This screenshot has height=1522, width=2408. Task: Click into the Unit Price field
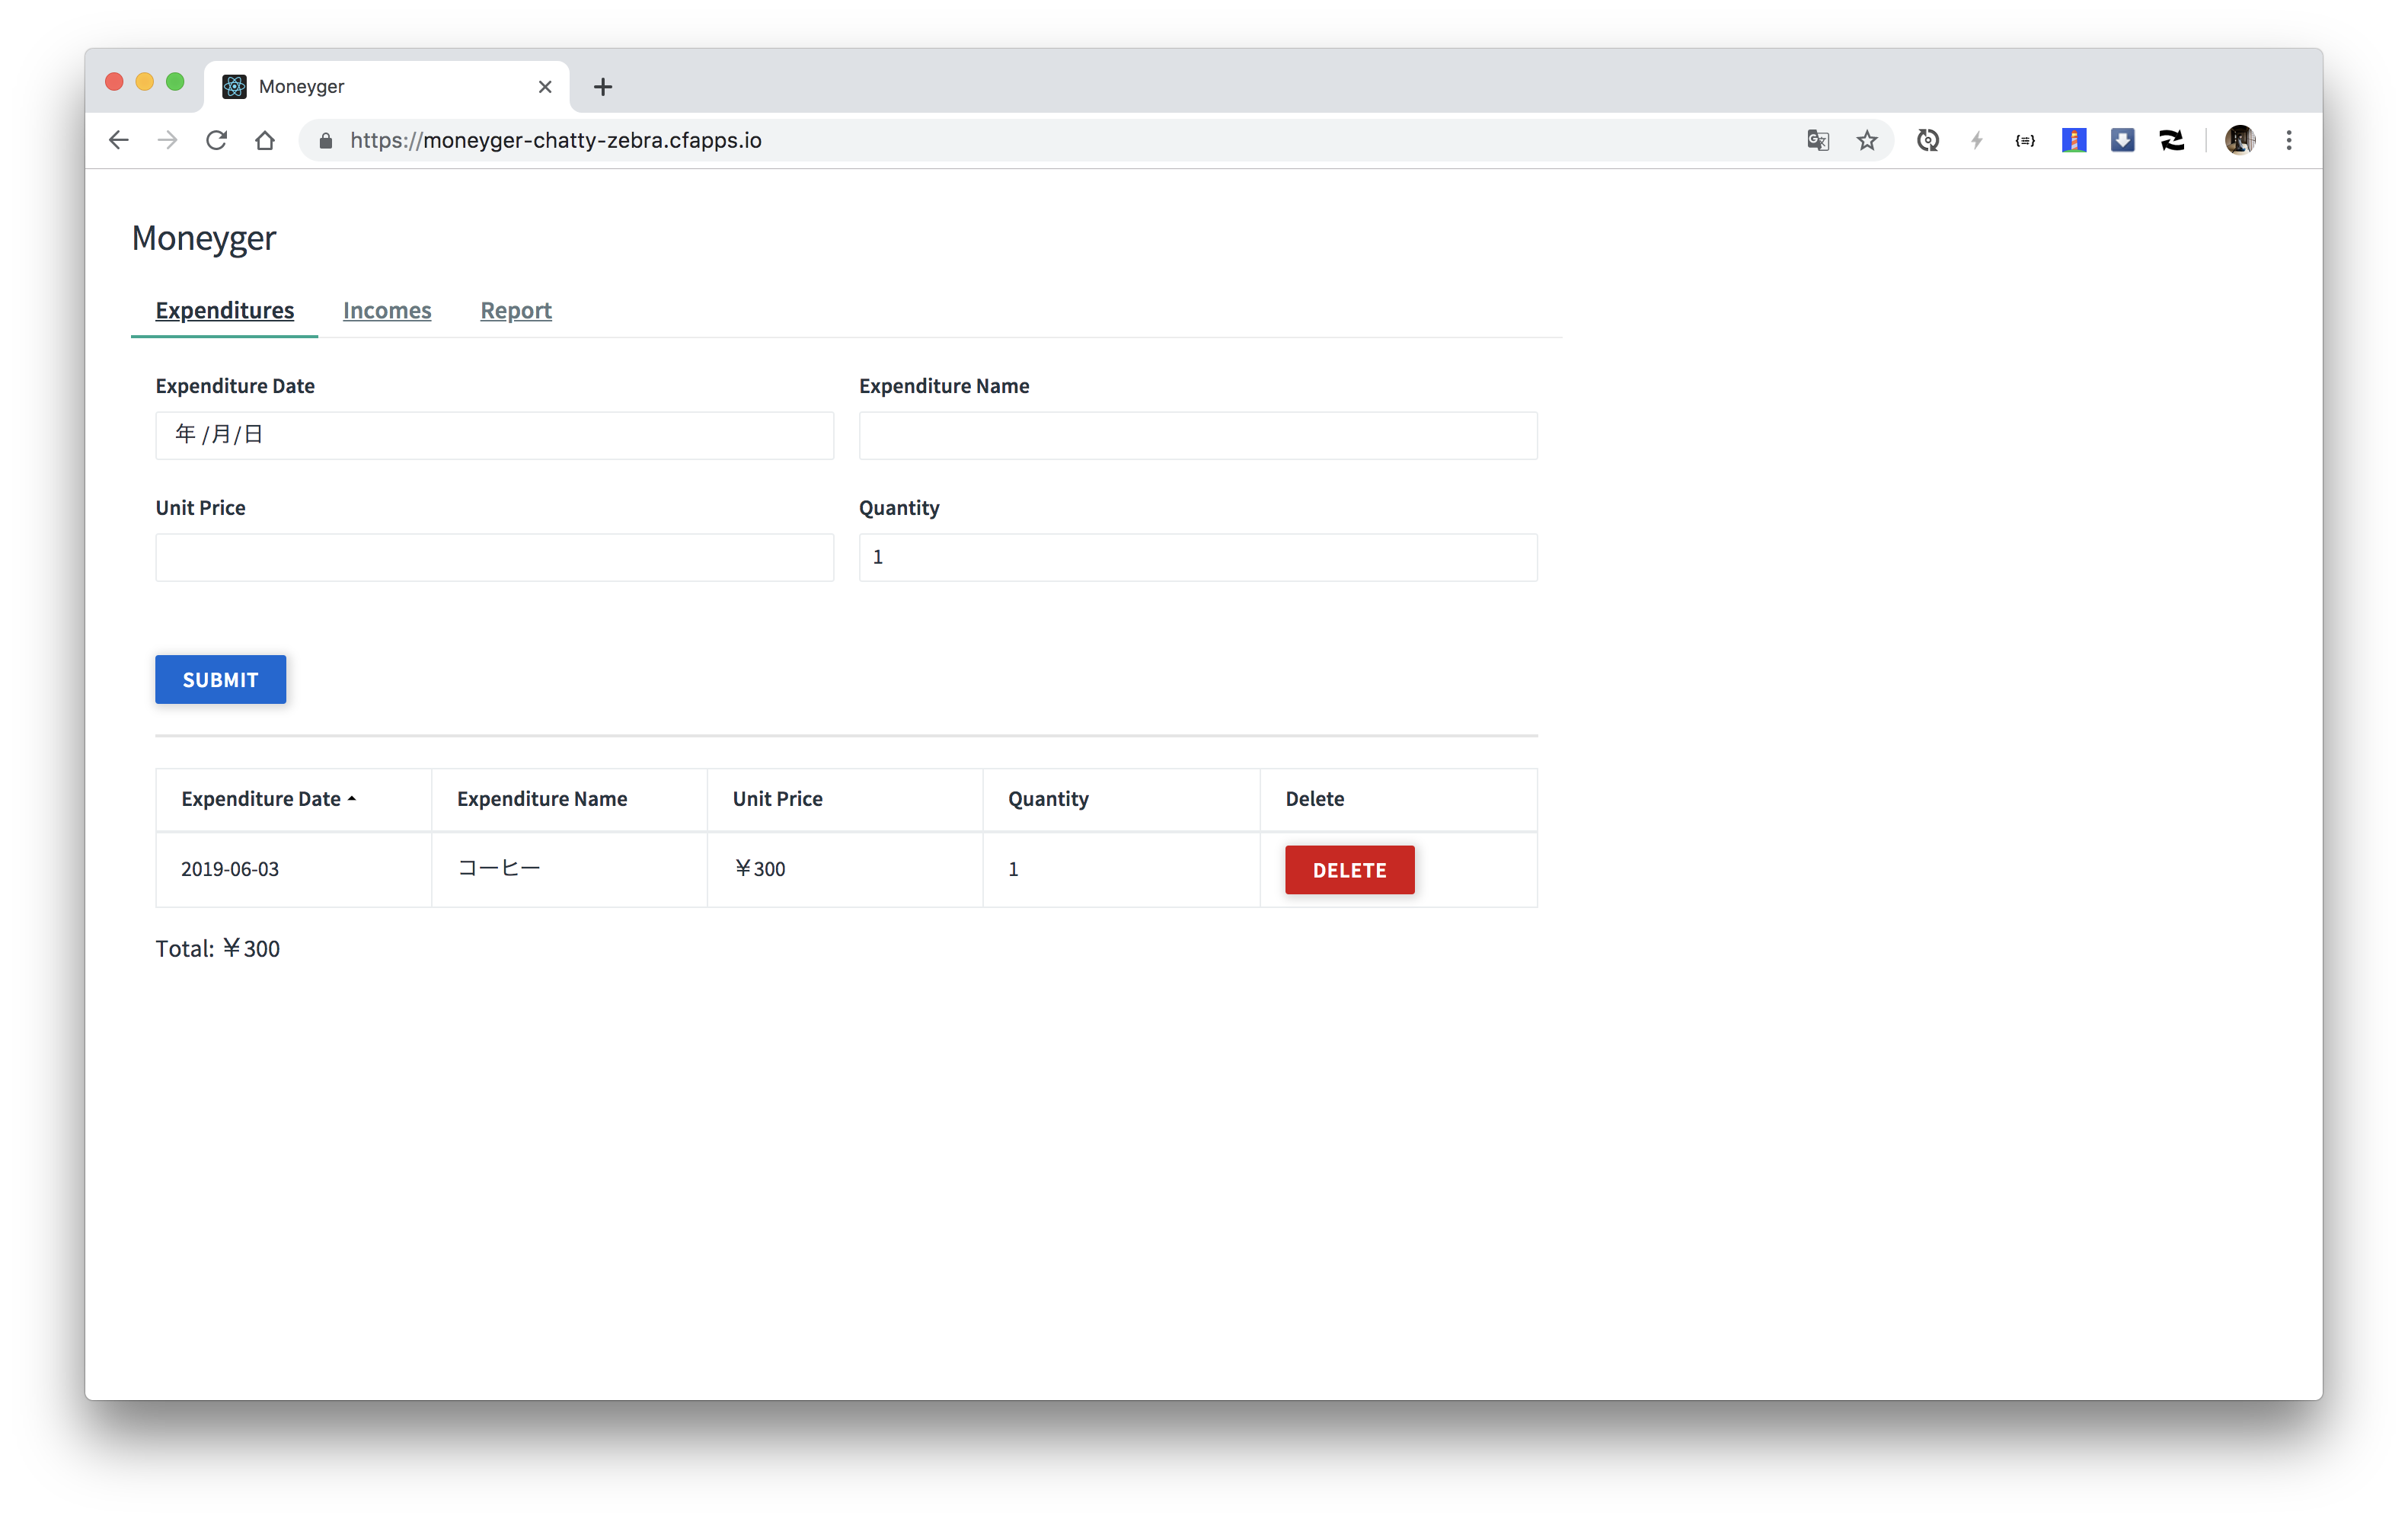point(494,557)
